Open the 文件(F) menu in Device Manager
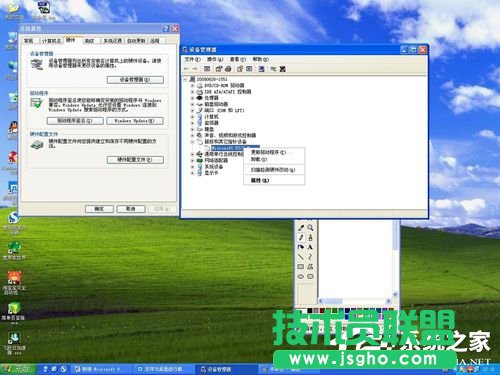Screen dimensions: 500x375 coord(192,59)
